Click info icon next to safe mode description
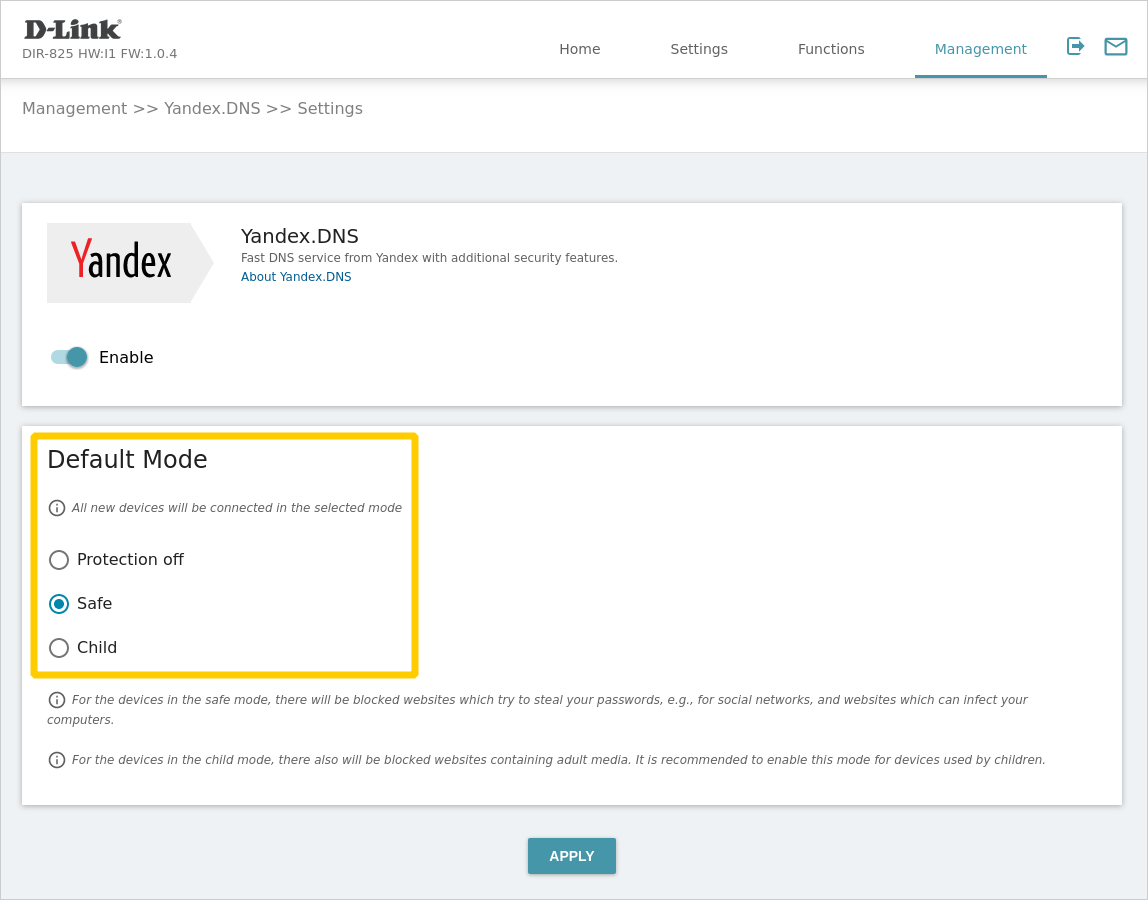The image size is (1148, 900). (57, 700)
